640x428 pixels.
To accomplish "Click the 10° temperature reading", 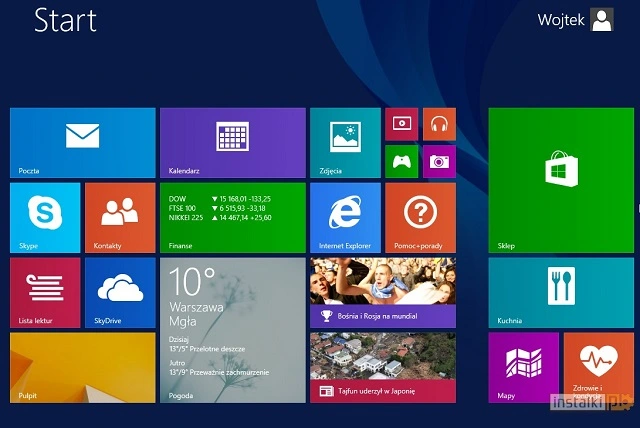I will pos(192,281).
